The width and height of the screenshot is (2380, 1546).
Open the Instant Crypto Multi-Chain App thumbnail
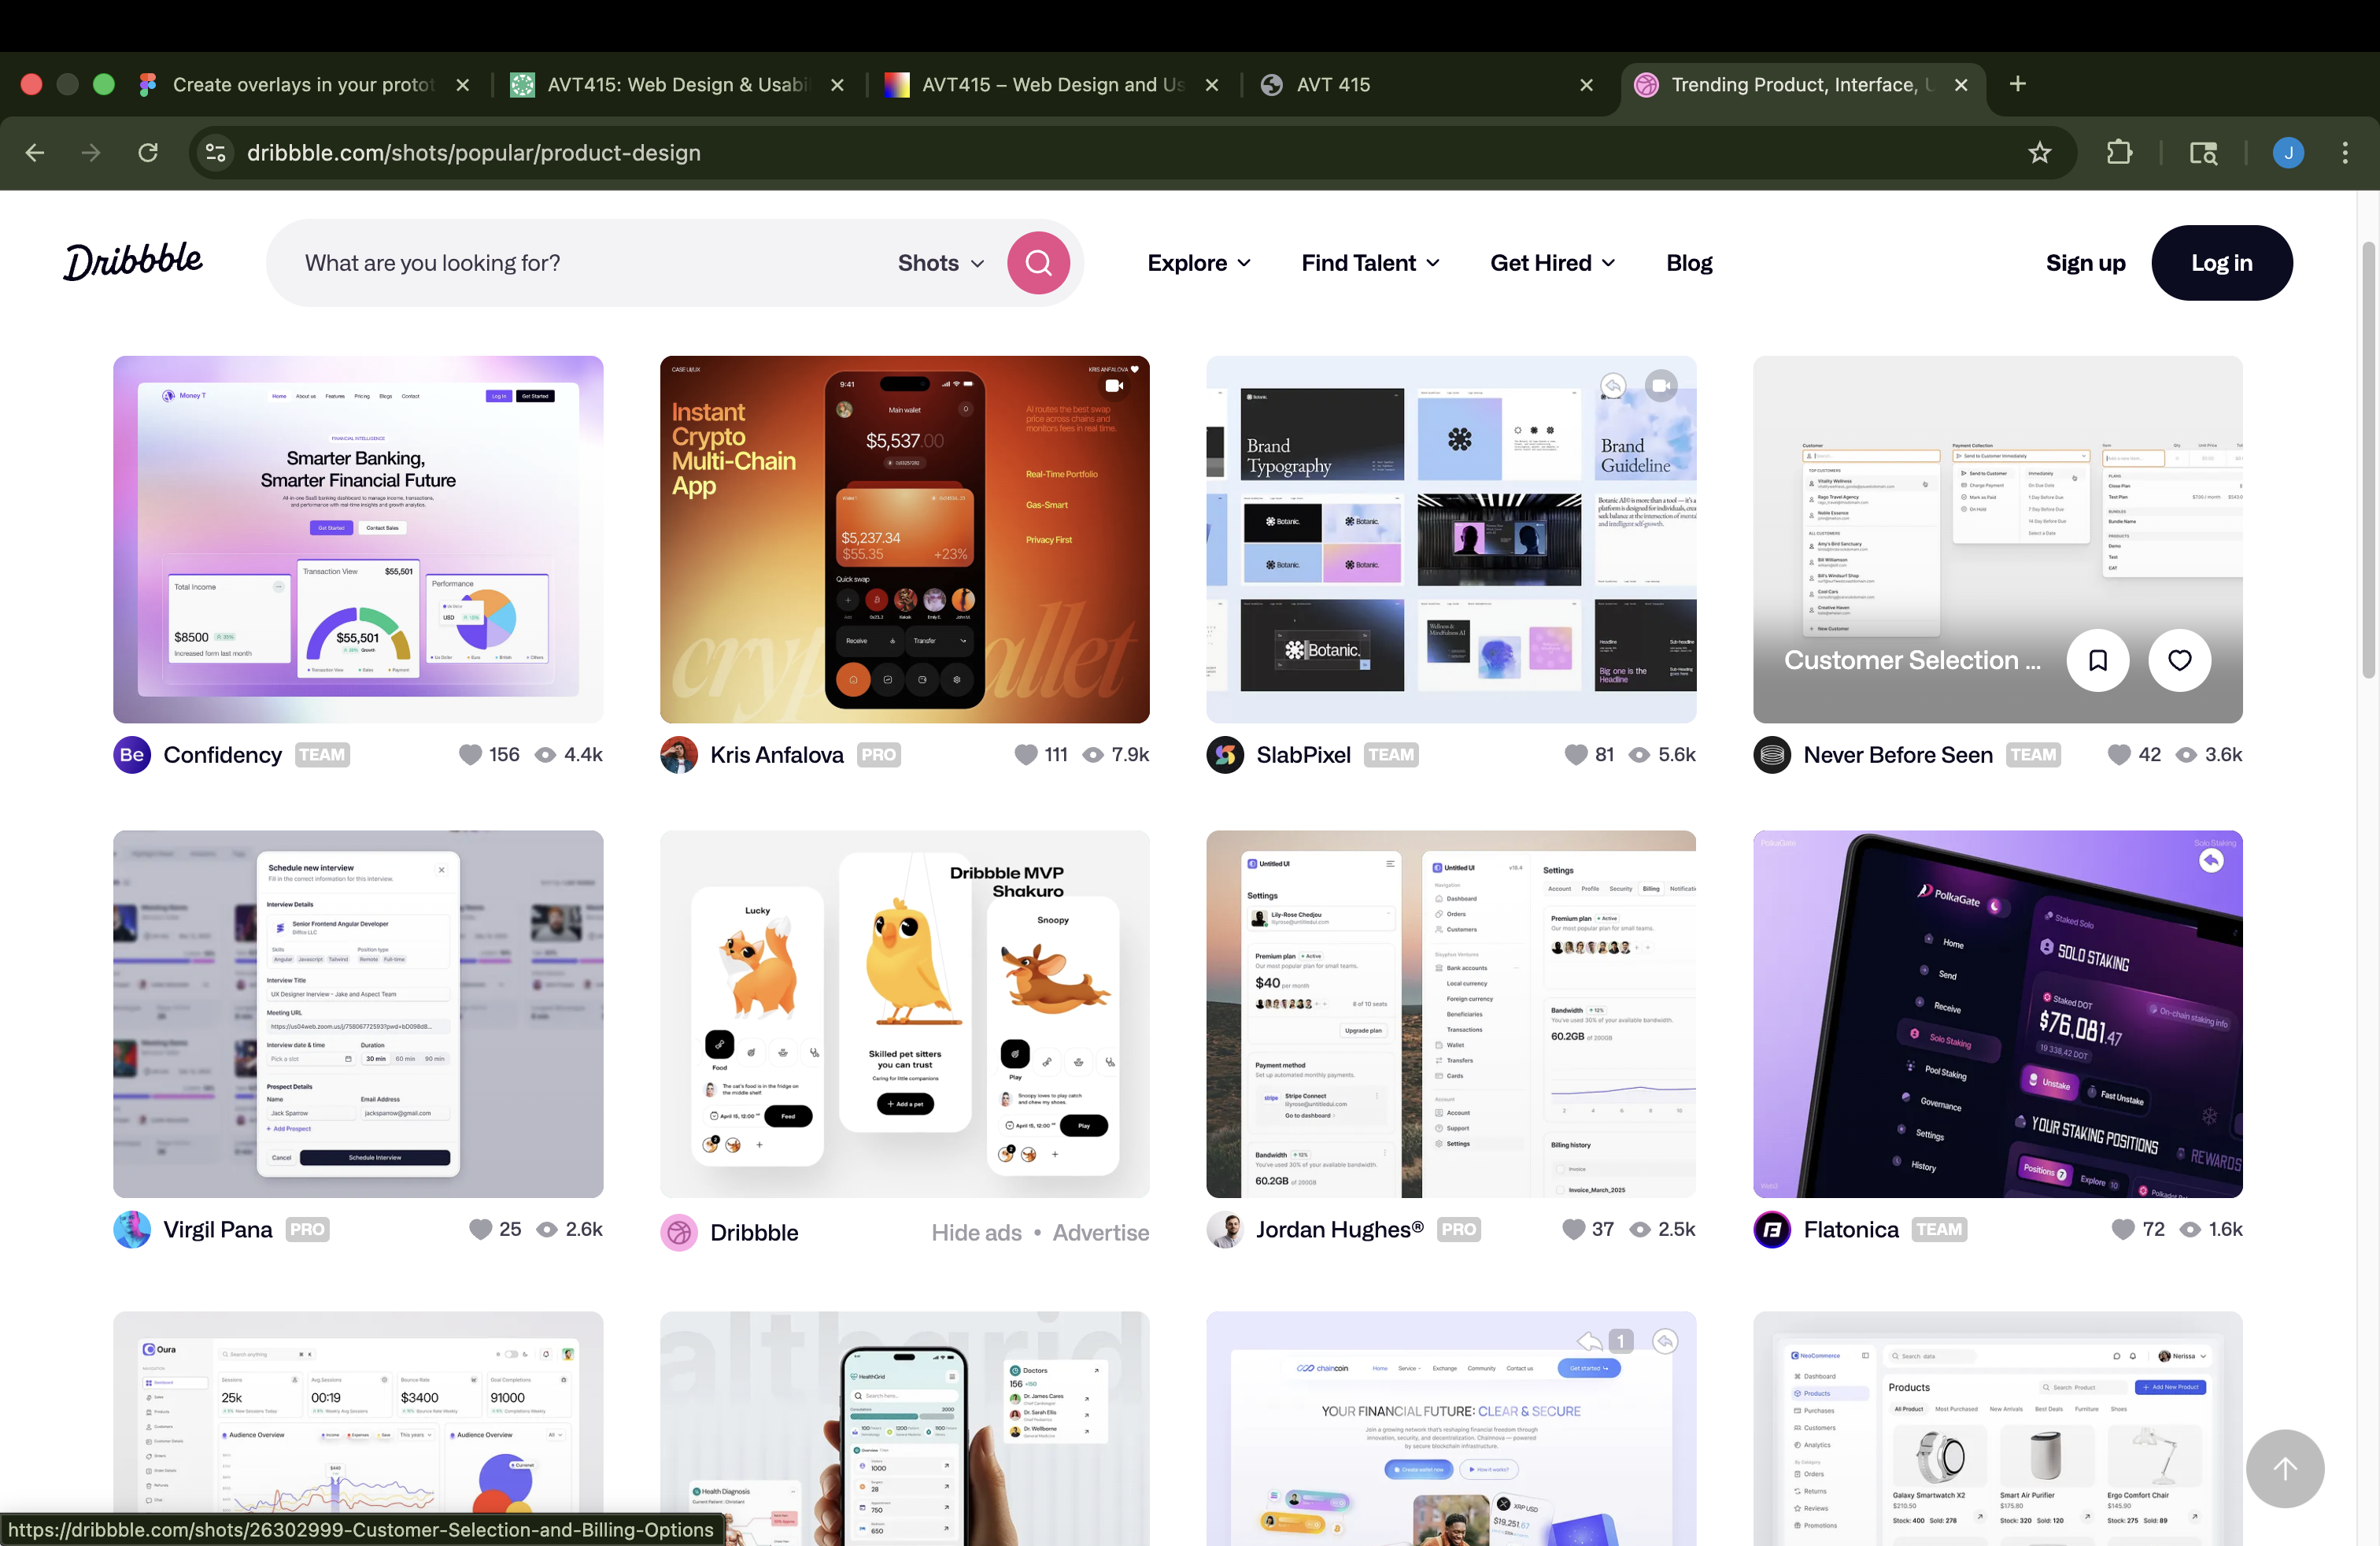click(x=904, y=540)
